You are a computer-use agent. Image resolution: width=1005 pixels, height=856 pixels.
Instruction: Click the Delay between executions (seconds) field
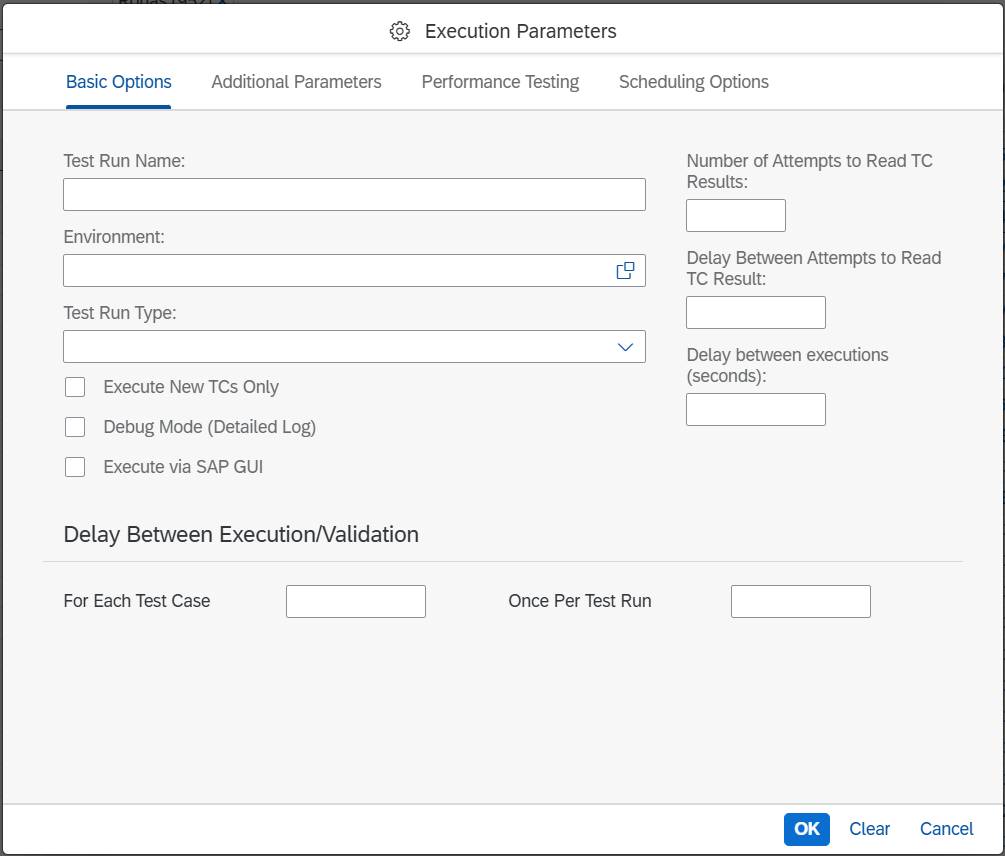755,410
